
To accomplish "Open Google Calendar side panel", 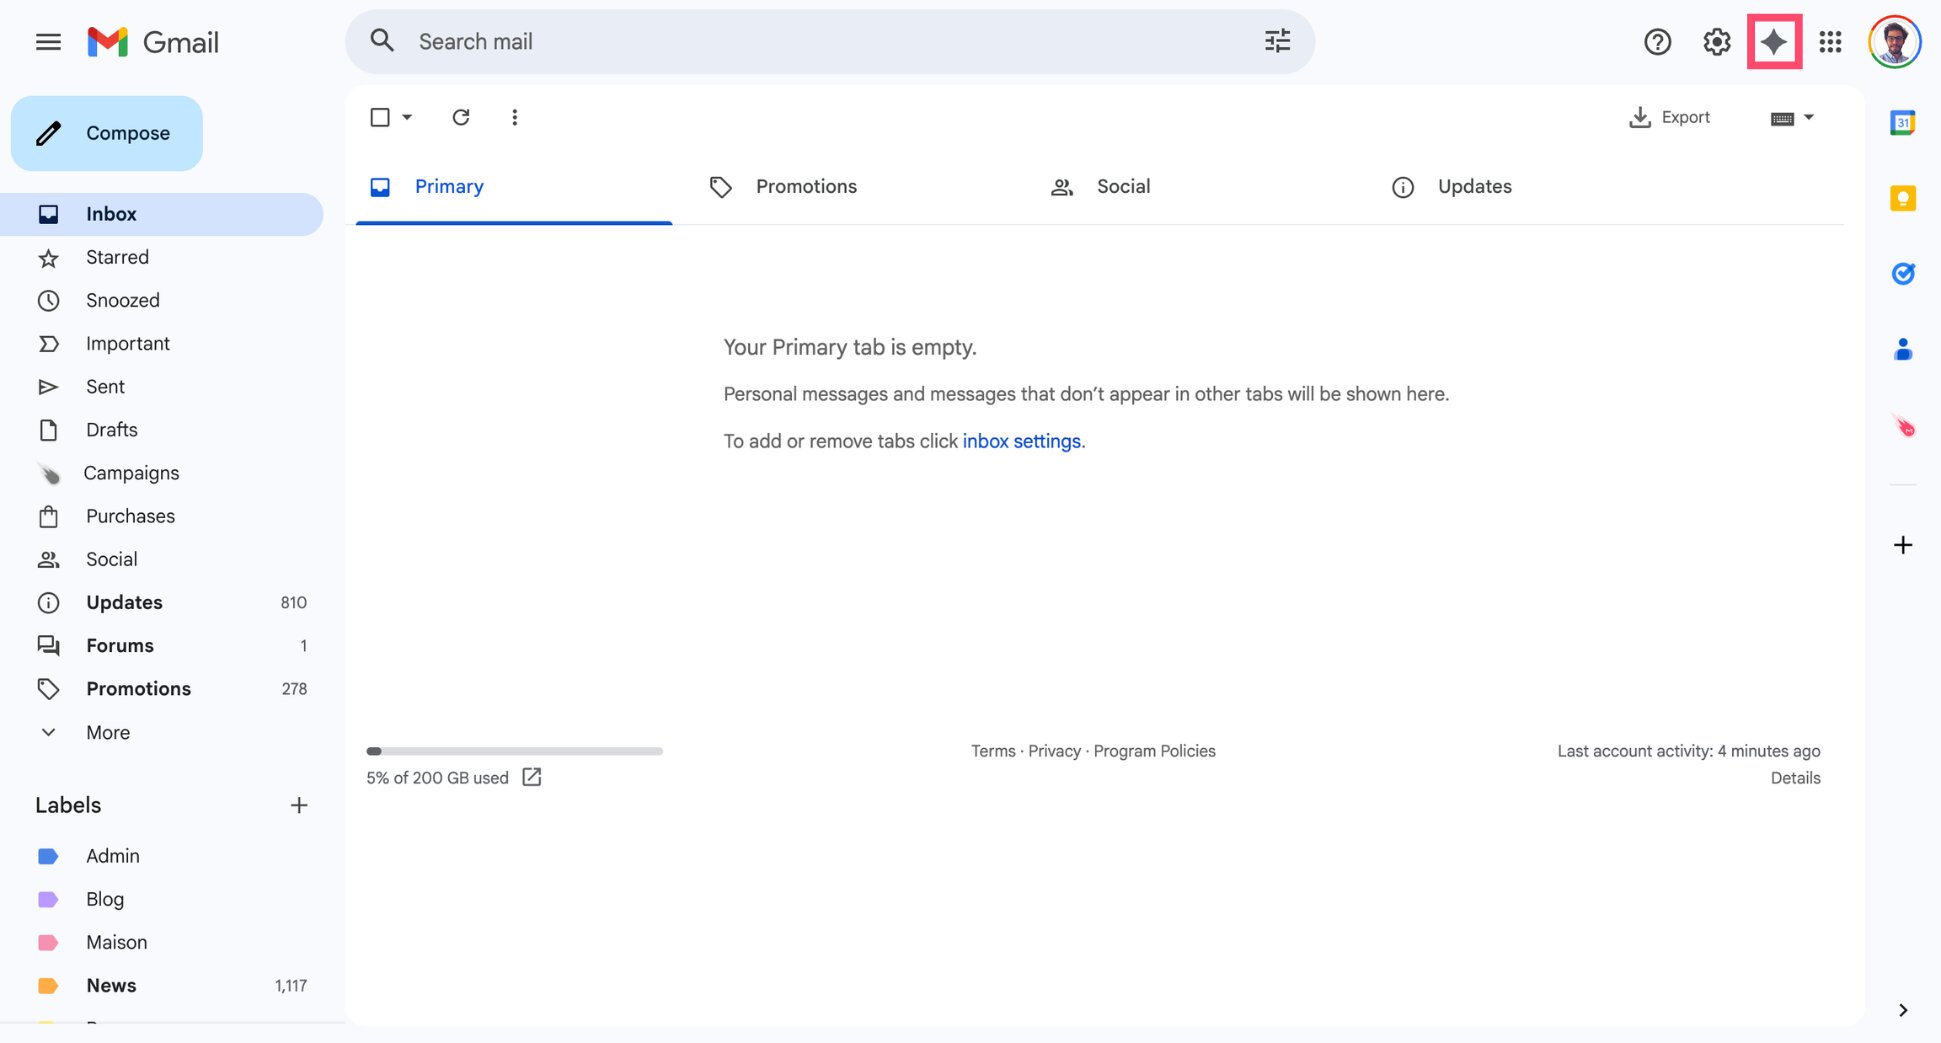I will 1902,121.
